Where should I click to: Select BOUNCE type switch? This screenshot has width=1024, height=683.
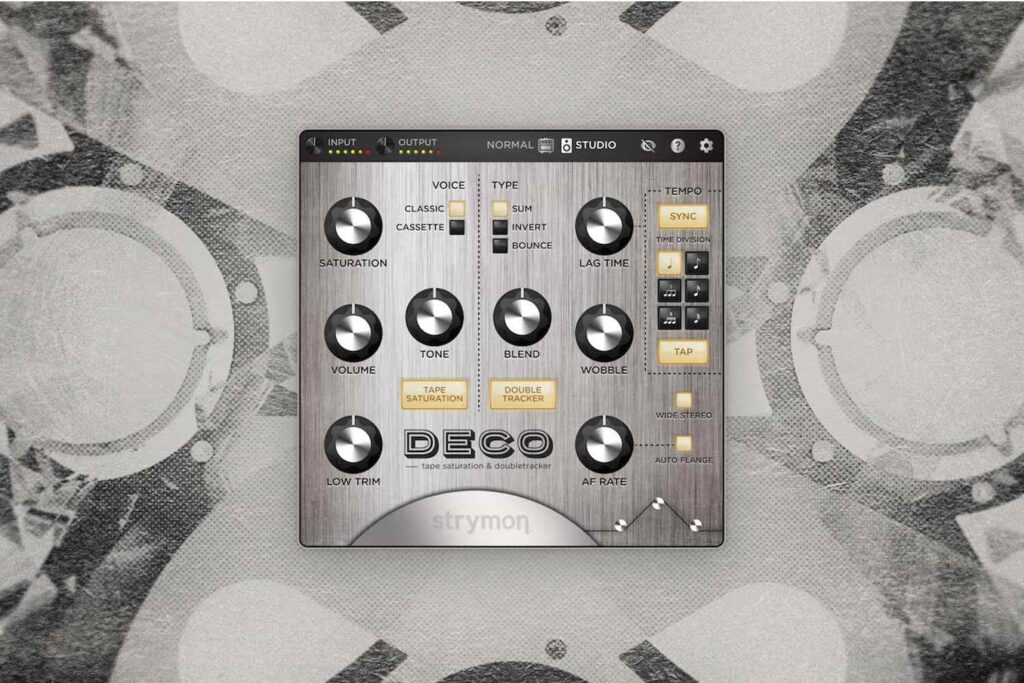tap(500, 246)
